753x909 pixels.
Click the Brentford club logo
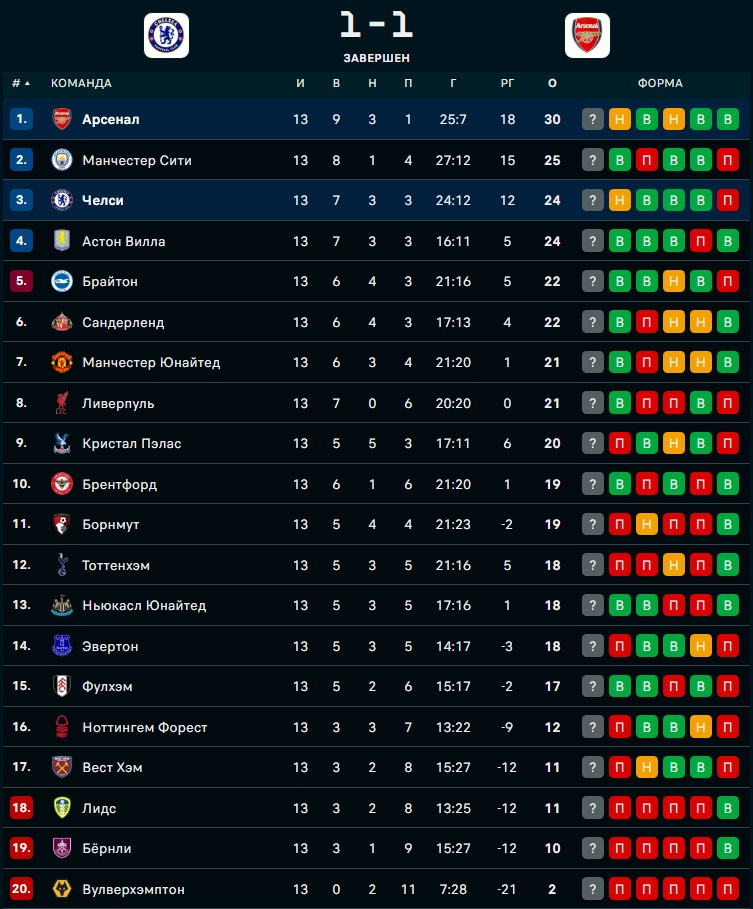[x=62, y=484]
